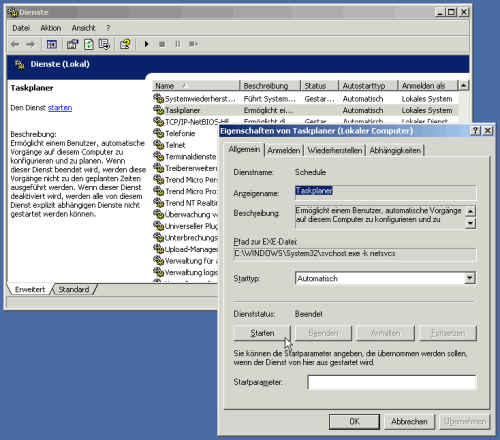Switch to the Wiederherstellen tab

coord(335,151)
